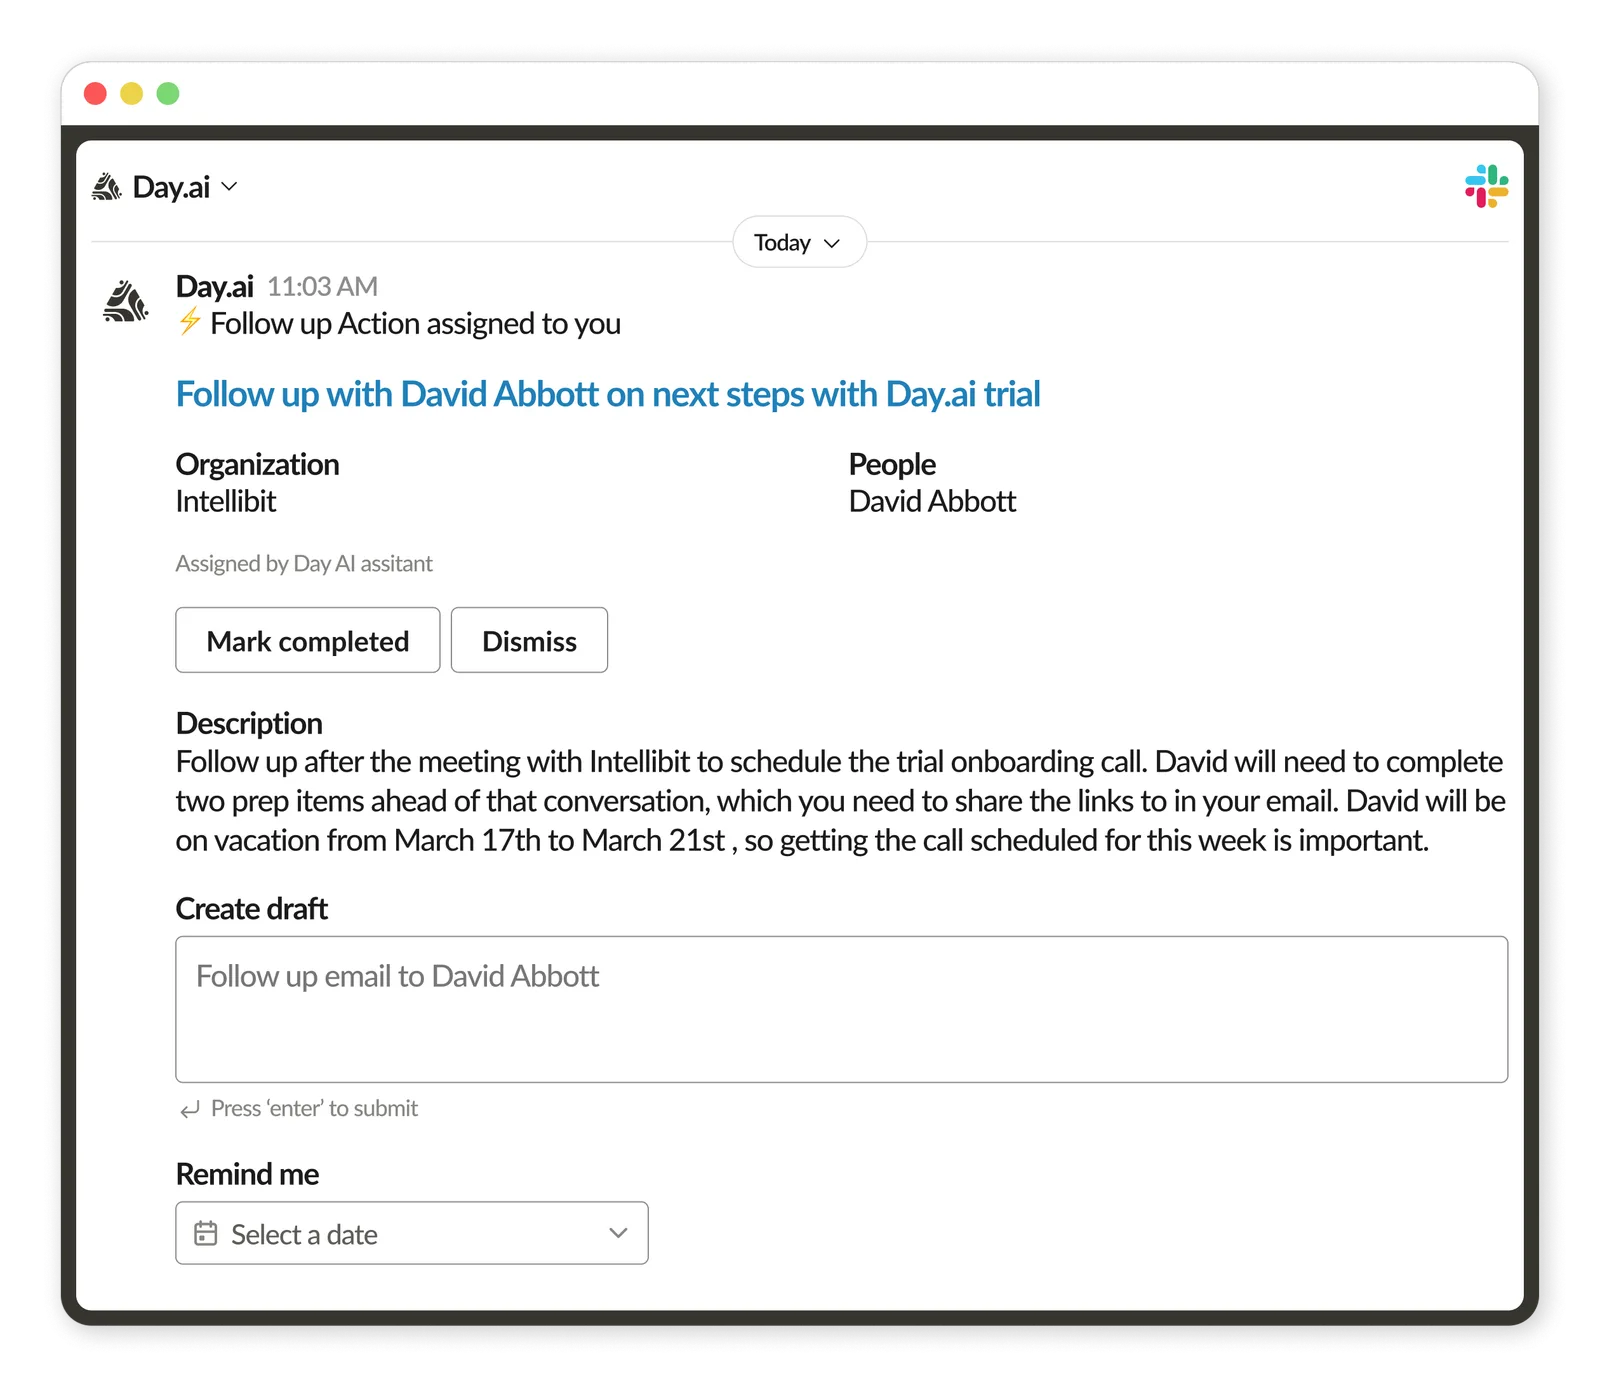Image resolution: width=1600 pixels, height=1387 pixels.
Task: Close the window with the red button
Action: [96, 93]
